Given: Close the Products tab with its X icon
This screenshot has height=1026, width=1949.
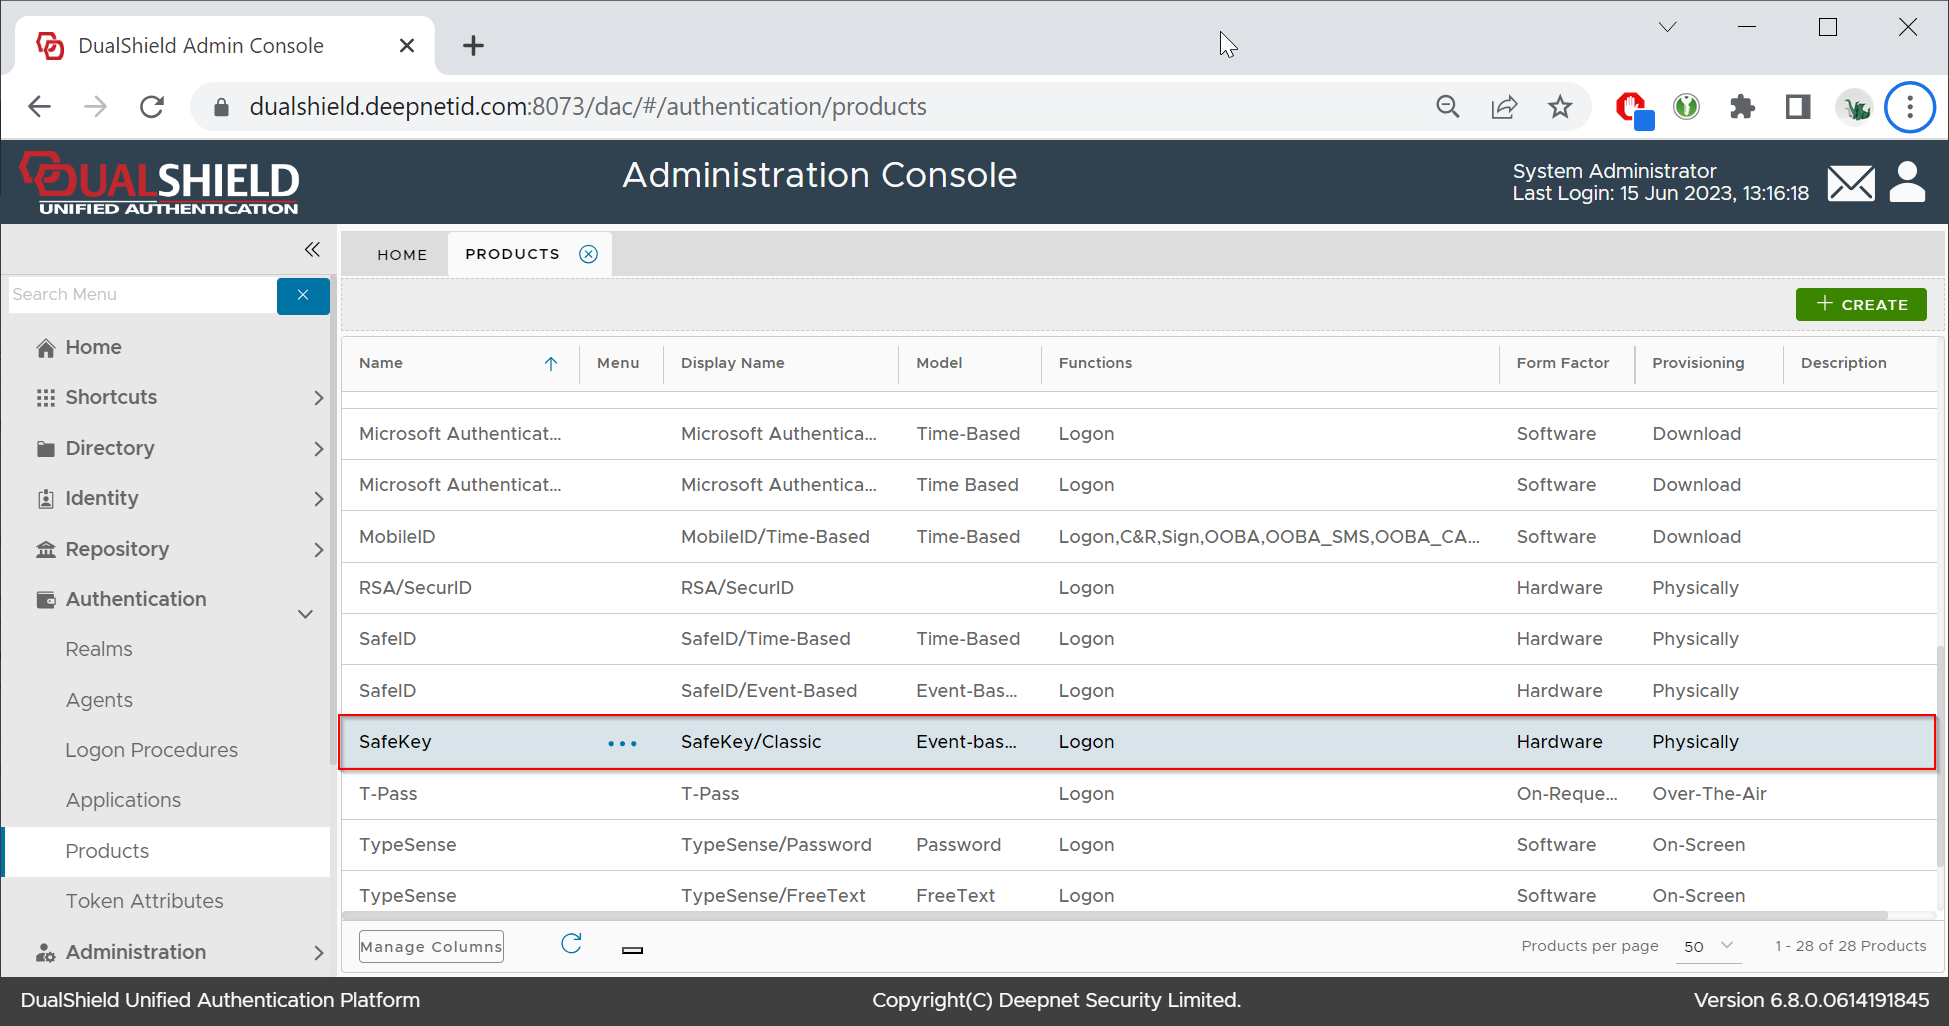Looking at the screenshot, I should pos(588,254).
